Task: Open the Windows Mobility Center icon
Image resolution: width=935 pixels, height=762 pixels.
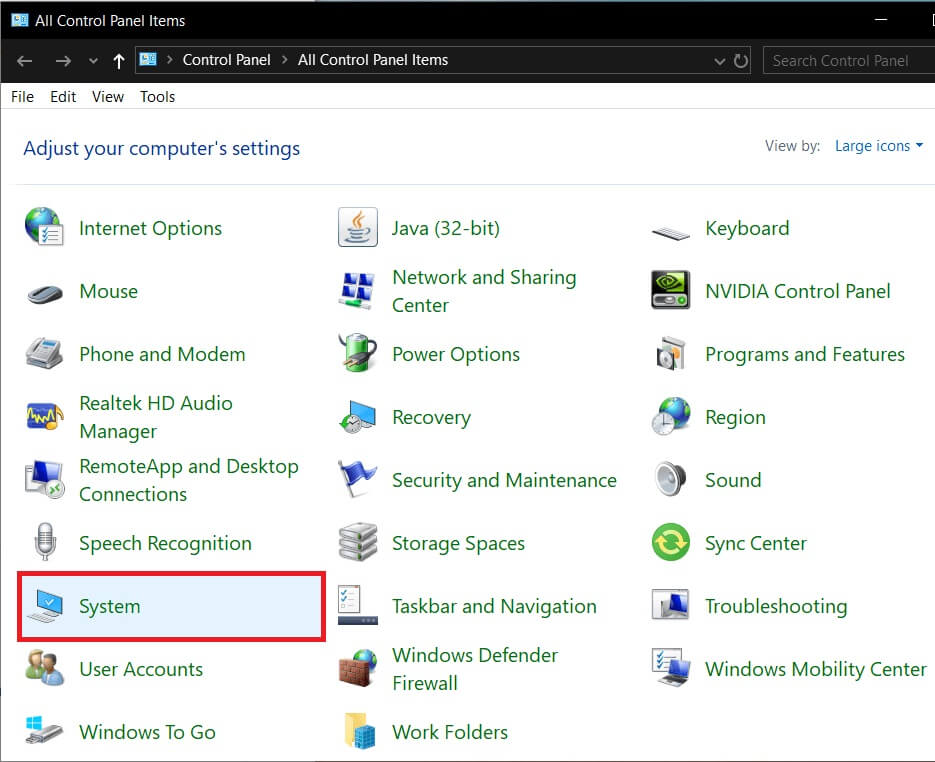Action: pyautogui.click(x=671, y=668)
